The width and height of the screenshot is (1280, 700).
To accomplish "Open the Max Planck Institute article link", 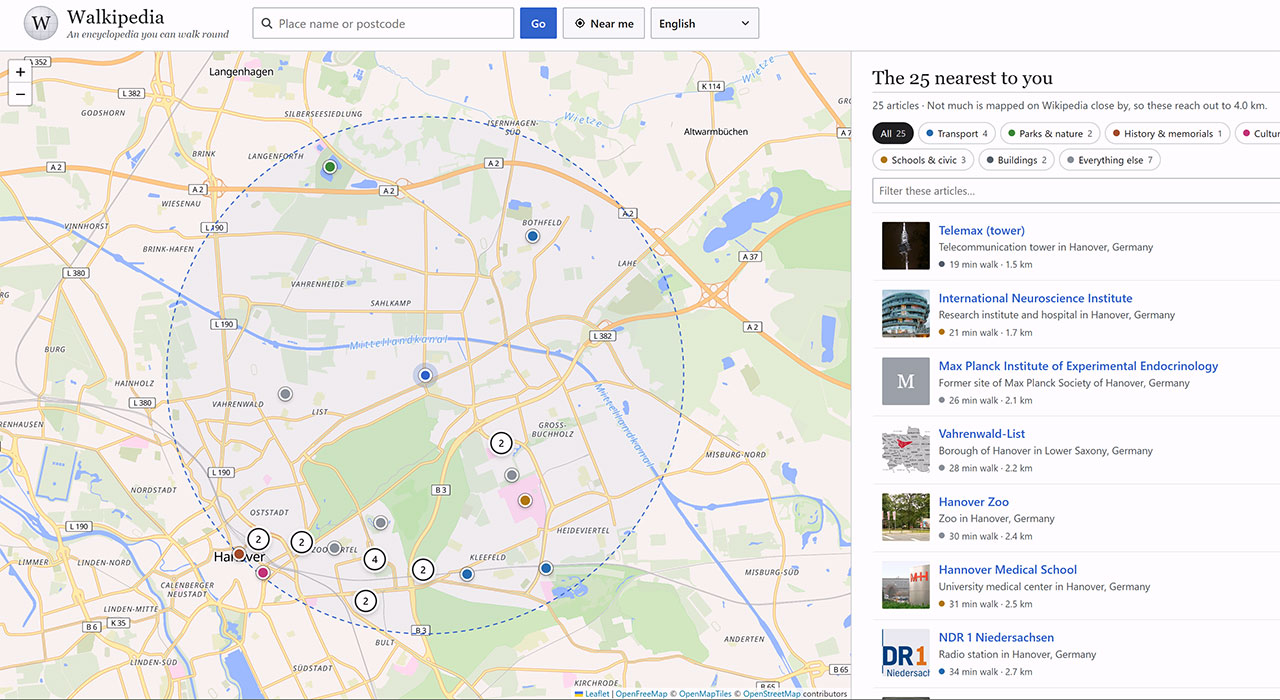I will tap(1078, 366).
